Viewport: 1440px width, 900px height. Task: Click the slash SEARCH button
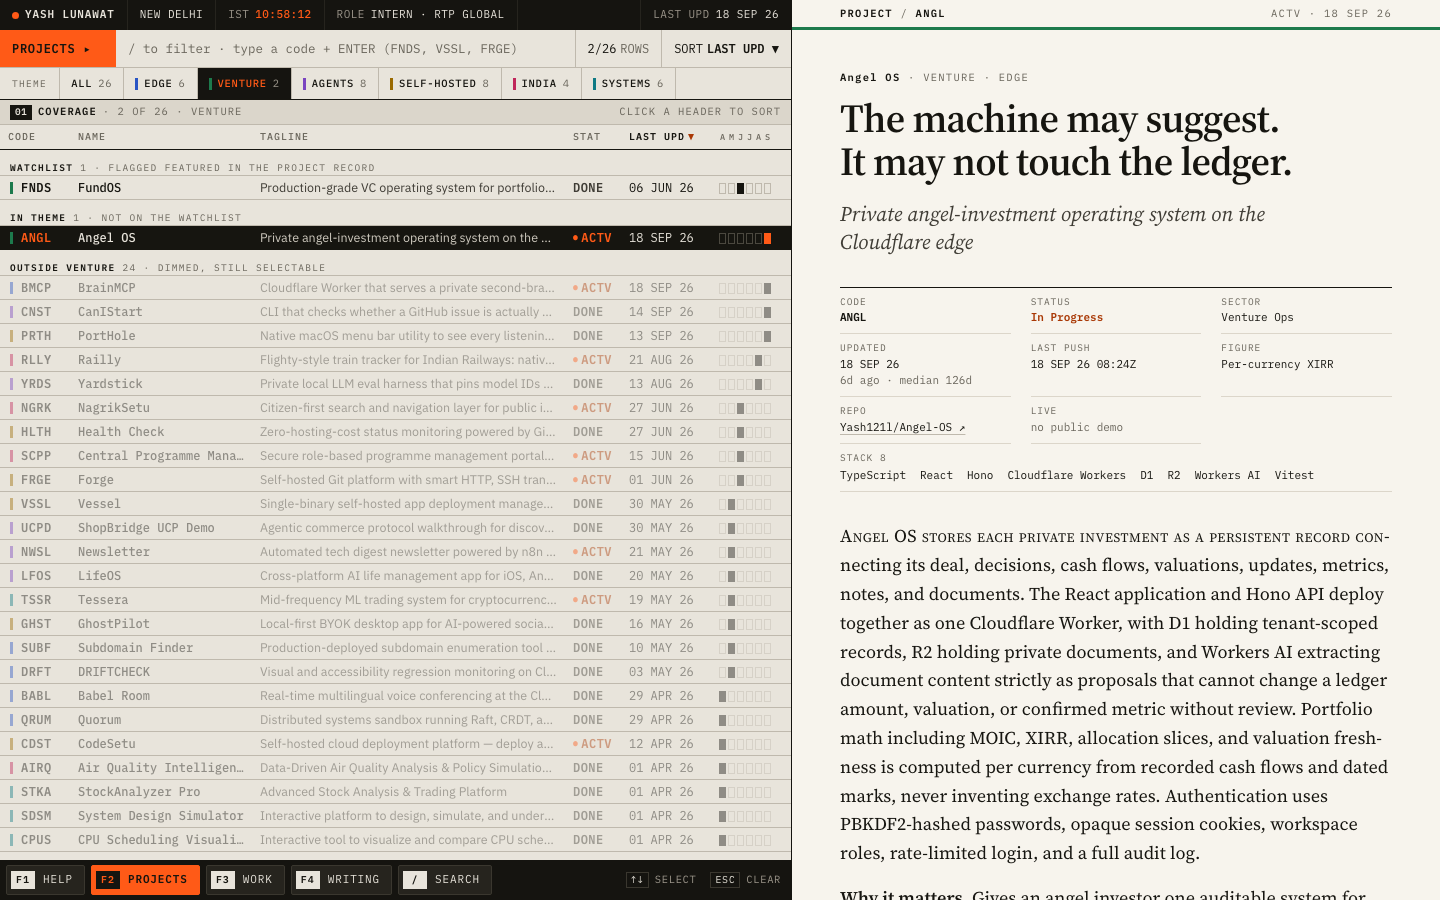click(445, 880)
